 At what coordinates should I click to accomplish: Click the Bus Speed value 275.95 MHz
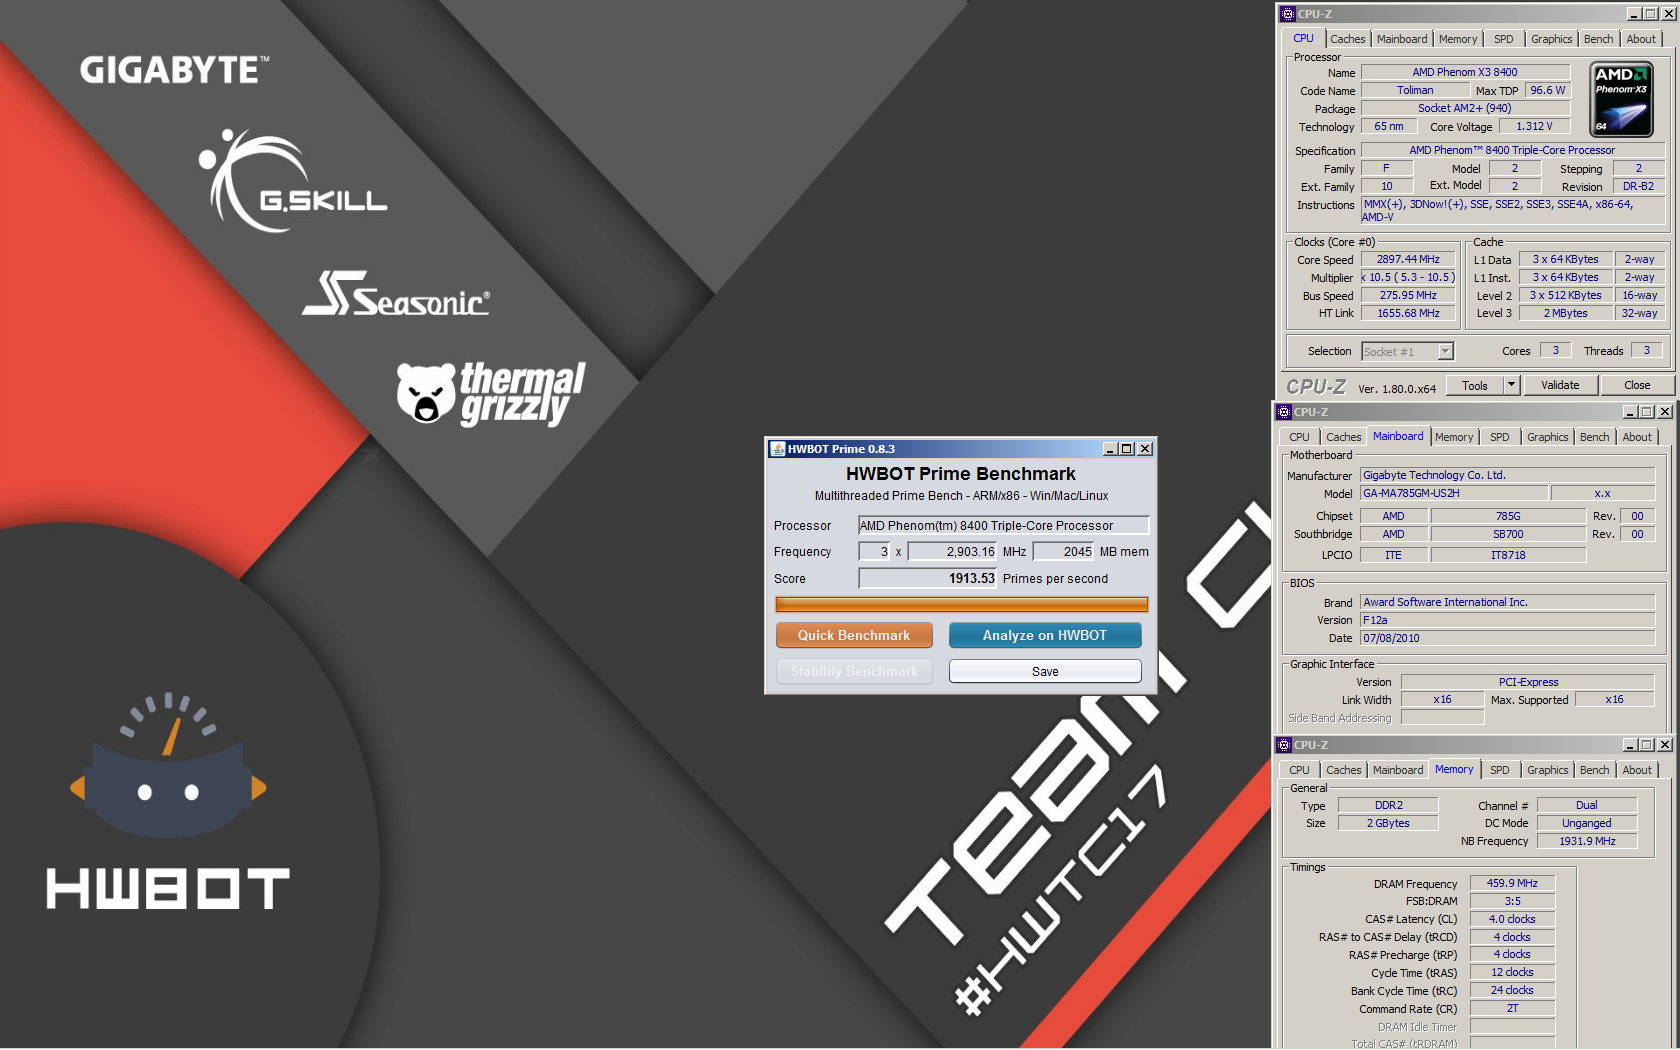click(x=1408, y=295)
